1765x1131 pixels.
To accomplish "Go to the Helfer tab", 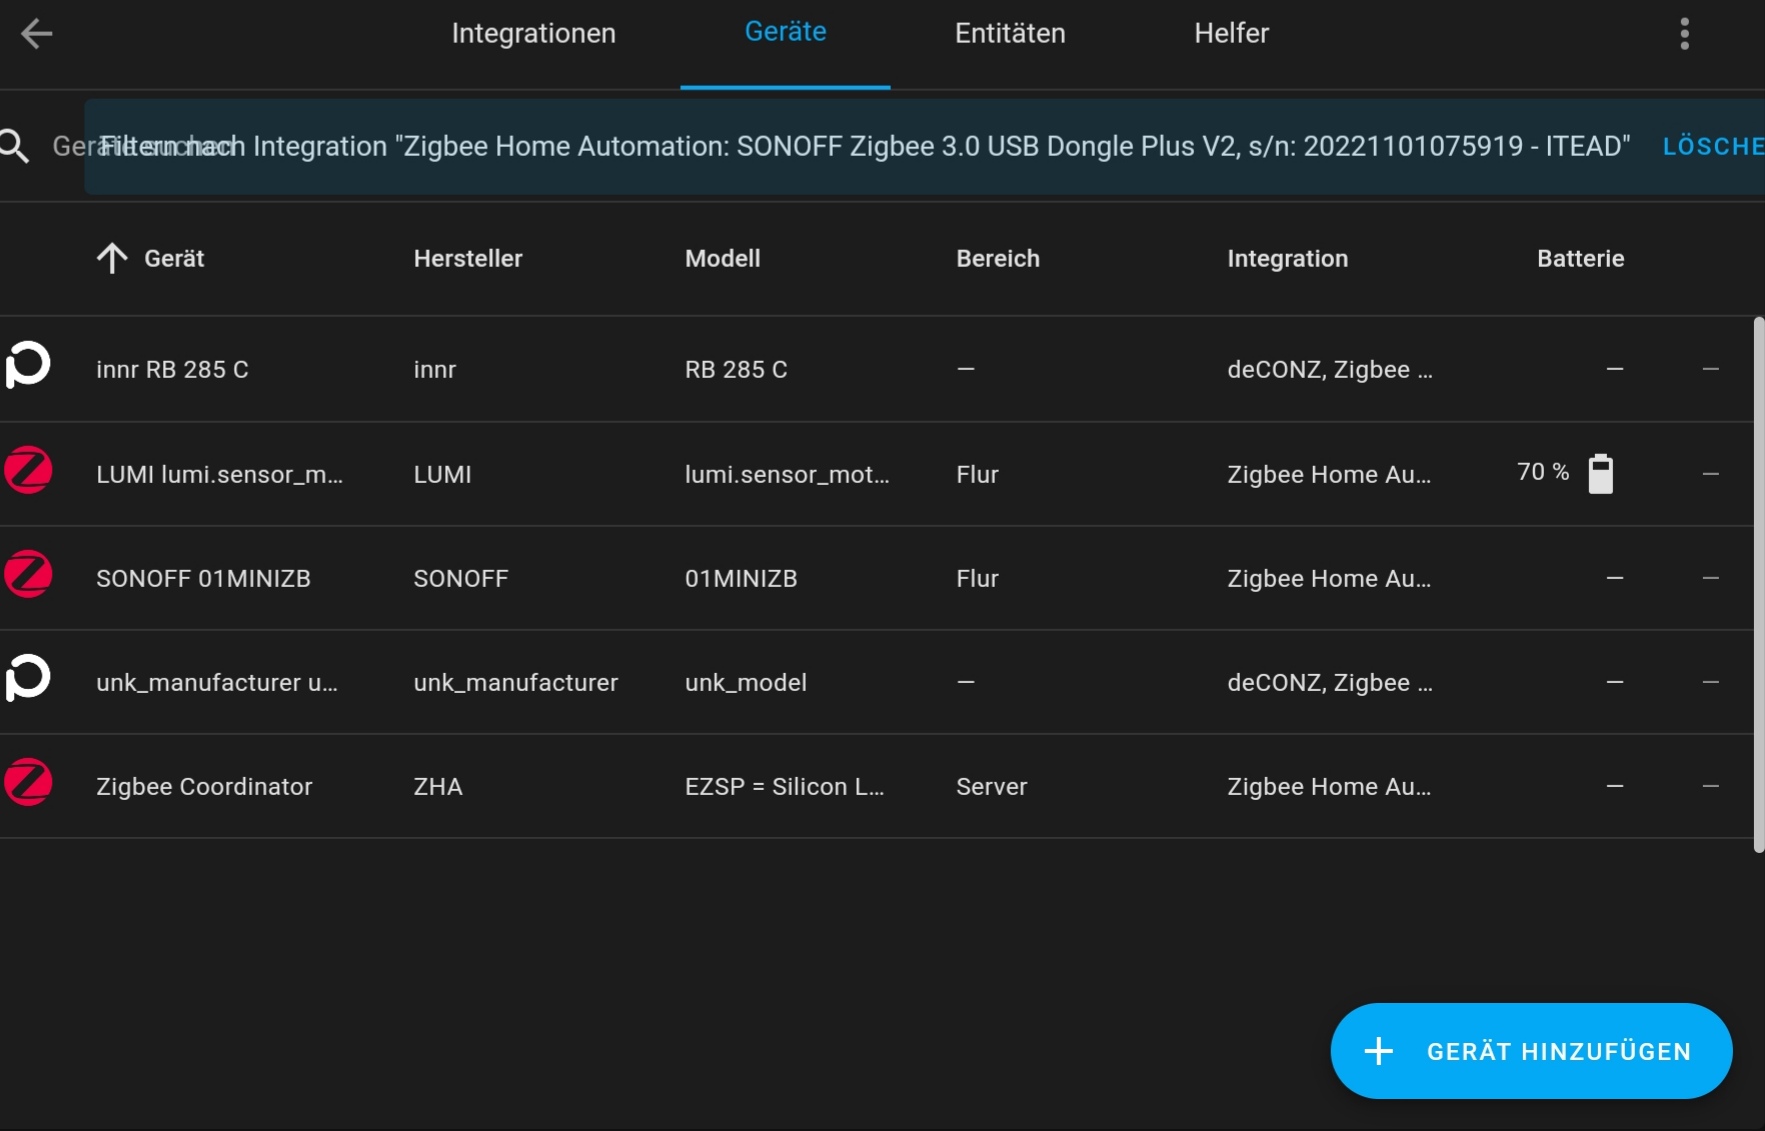I will pos(1230,34).
